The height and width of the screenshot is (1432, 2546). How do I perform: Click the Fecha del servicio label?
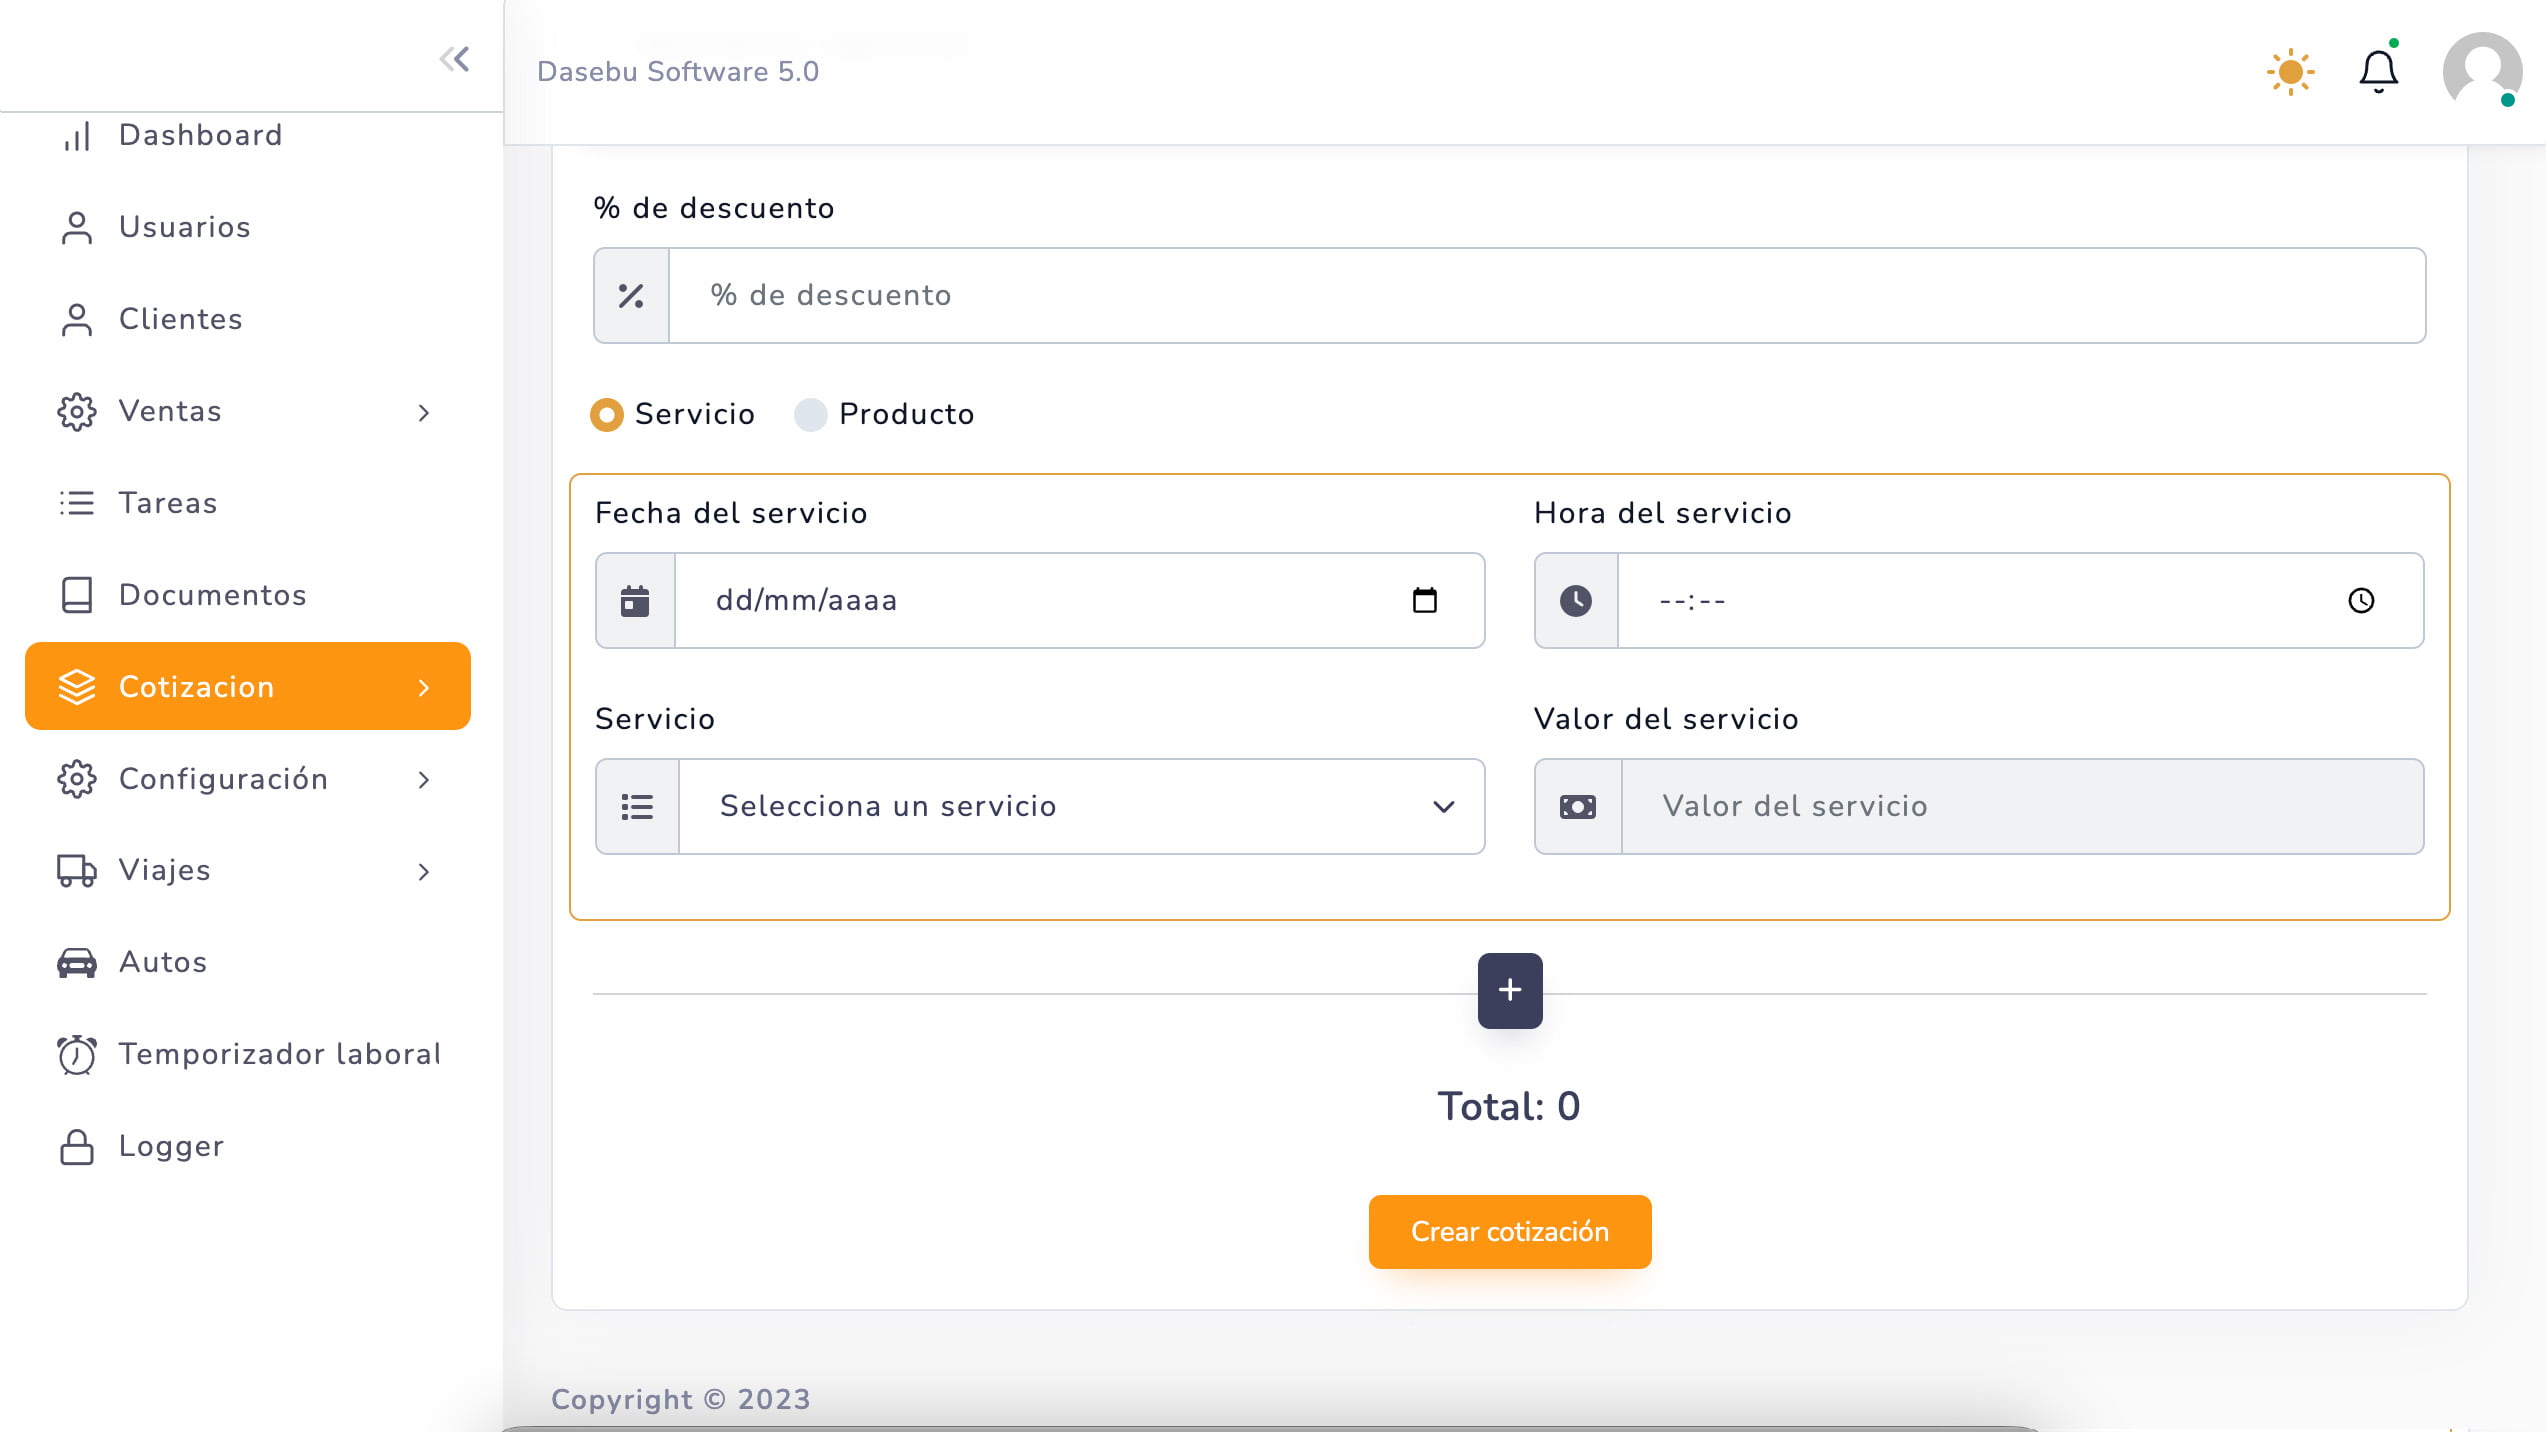(731, 514)
